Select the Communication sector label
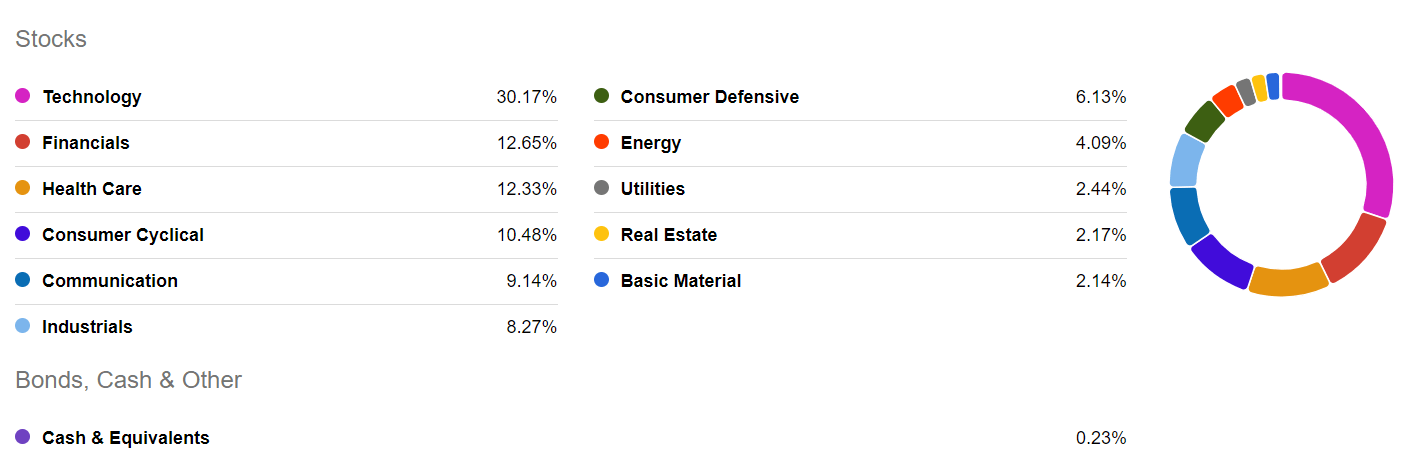 110,281
